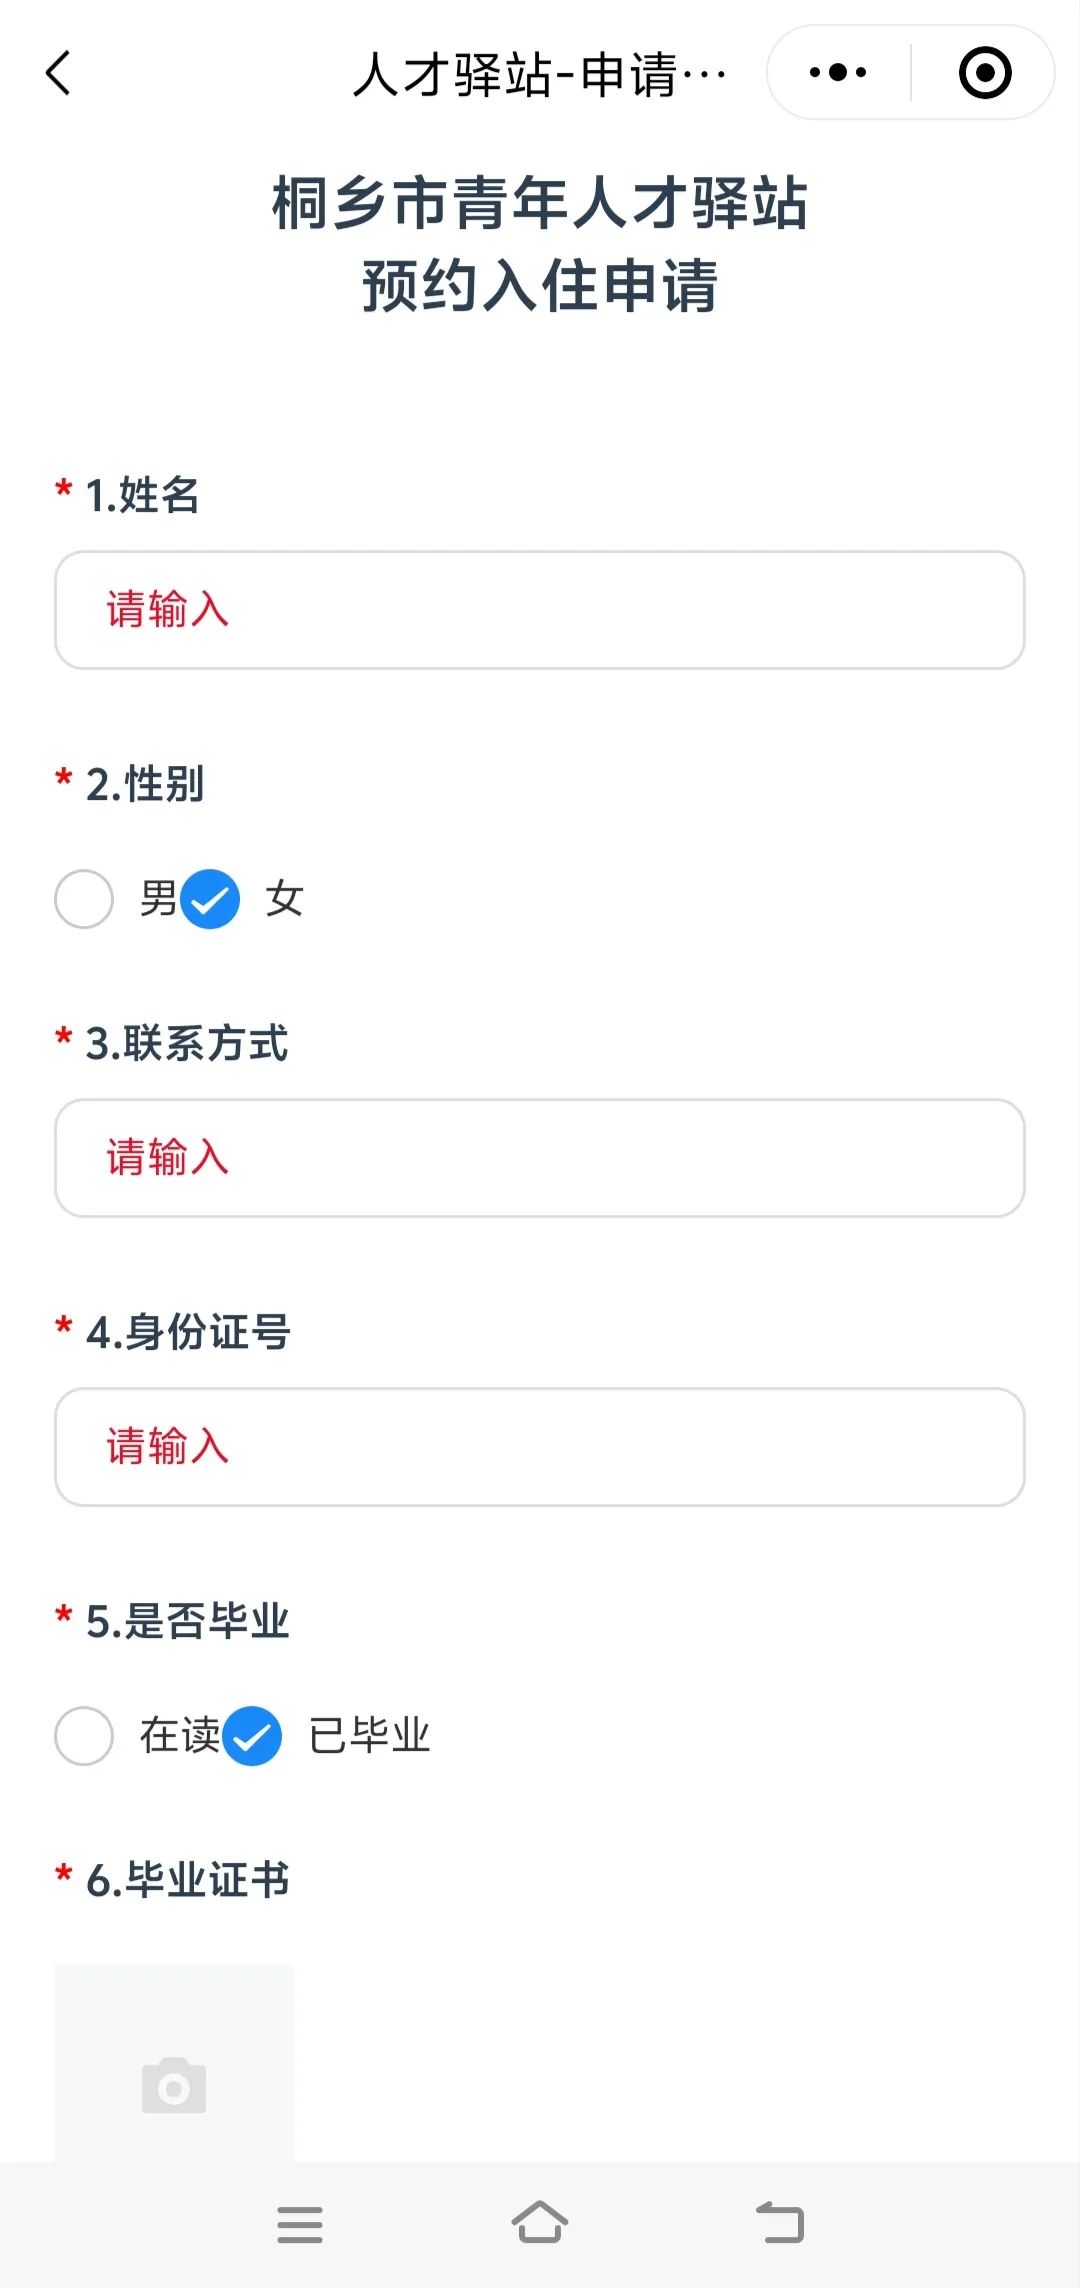This screenshot has height=2288, width=1080.
Task: Choose the 在读 radio option
Action: [x=84, y=1736]
